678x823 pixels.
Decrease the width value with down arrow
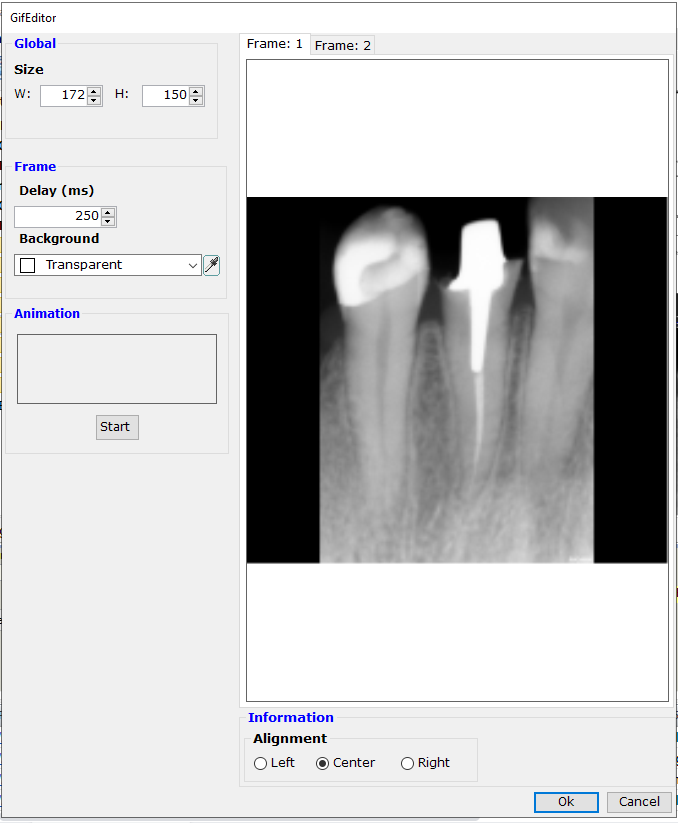94,100
